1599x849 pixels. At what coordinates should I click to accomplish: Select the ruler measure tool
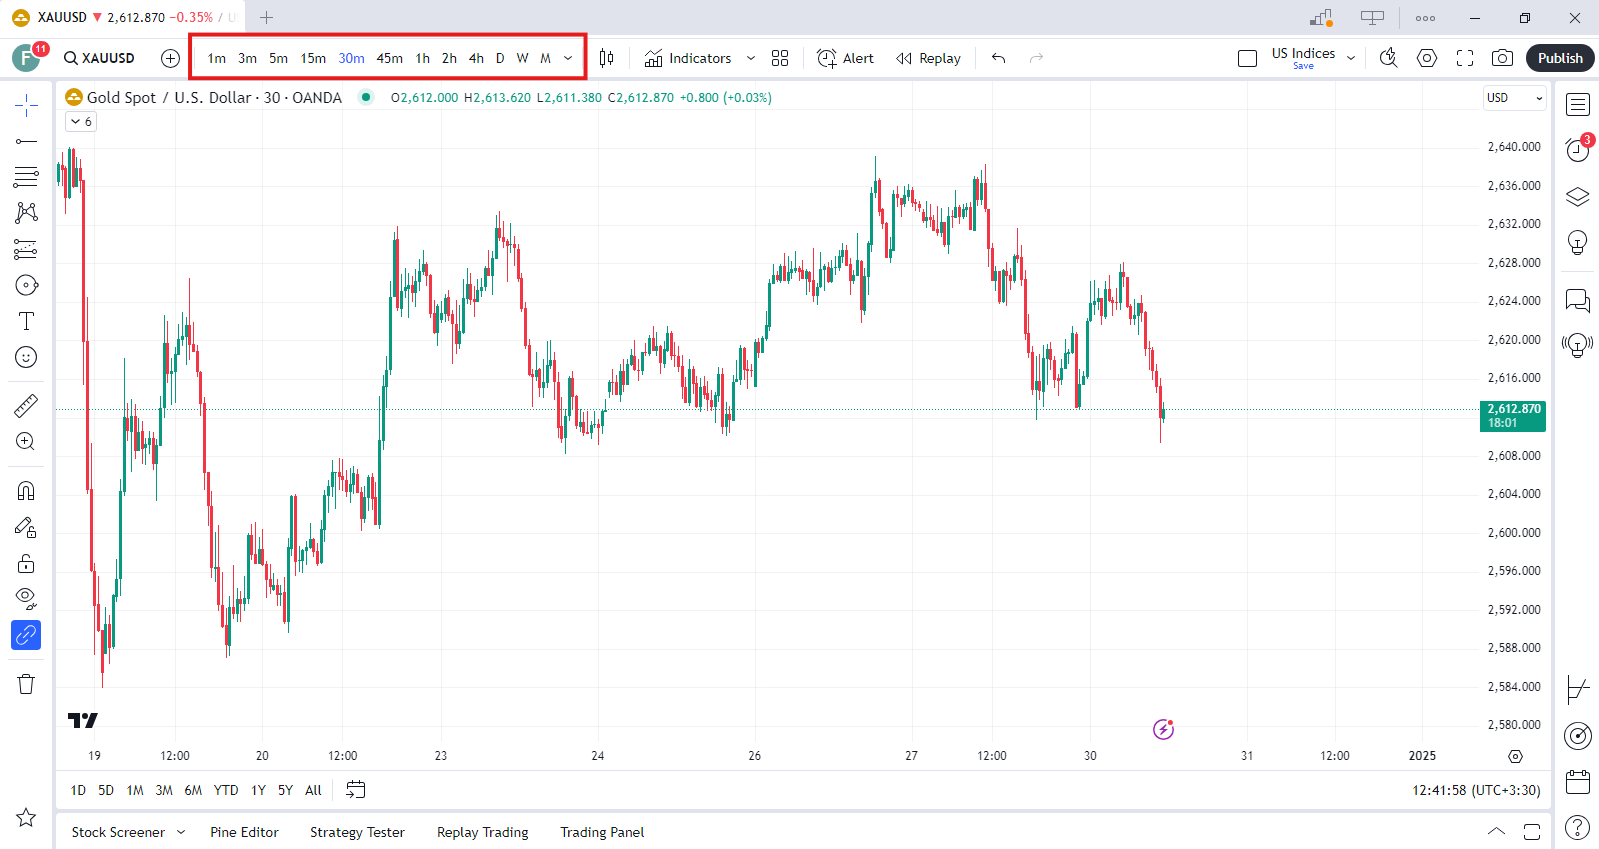(x=26, y=405)
